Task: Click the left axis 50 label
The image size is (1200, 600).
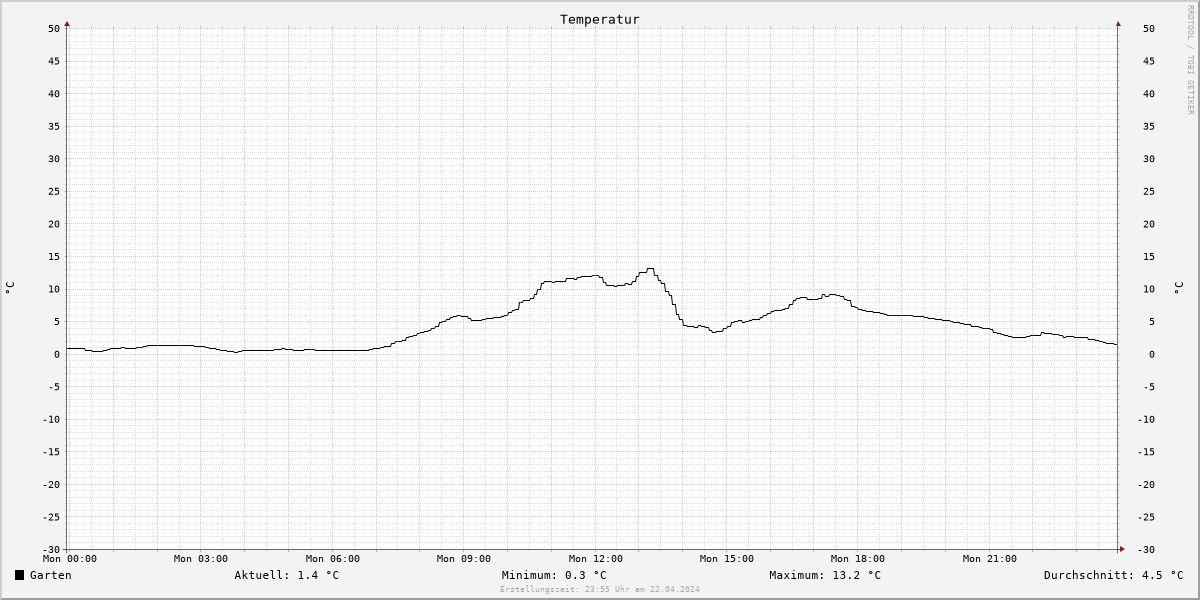Action: (x=54, y=28)
